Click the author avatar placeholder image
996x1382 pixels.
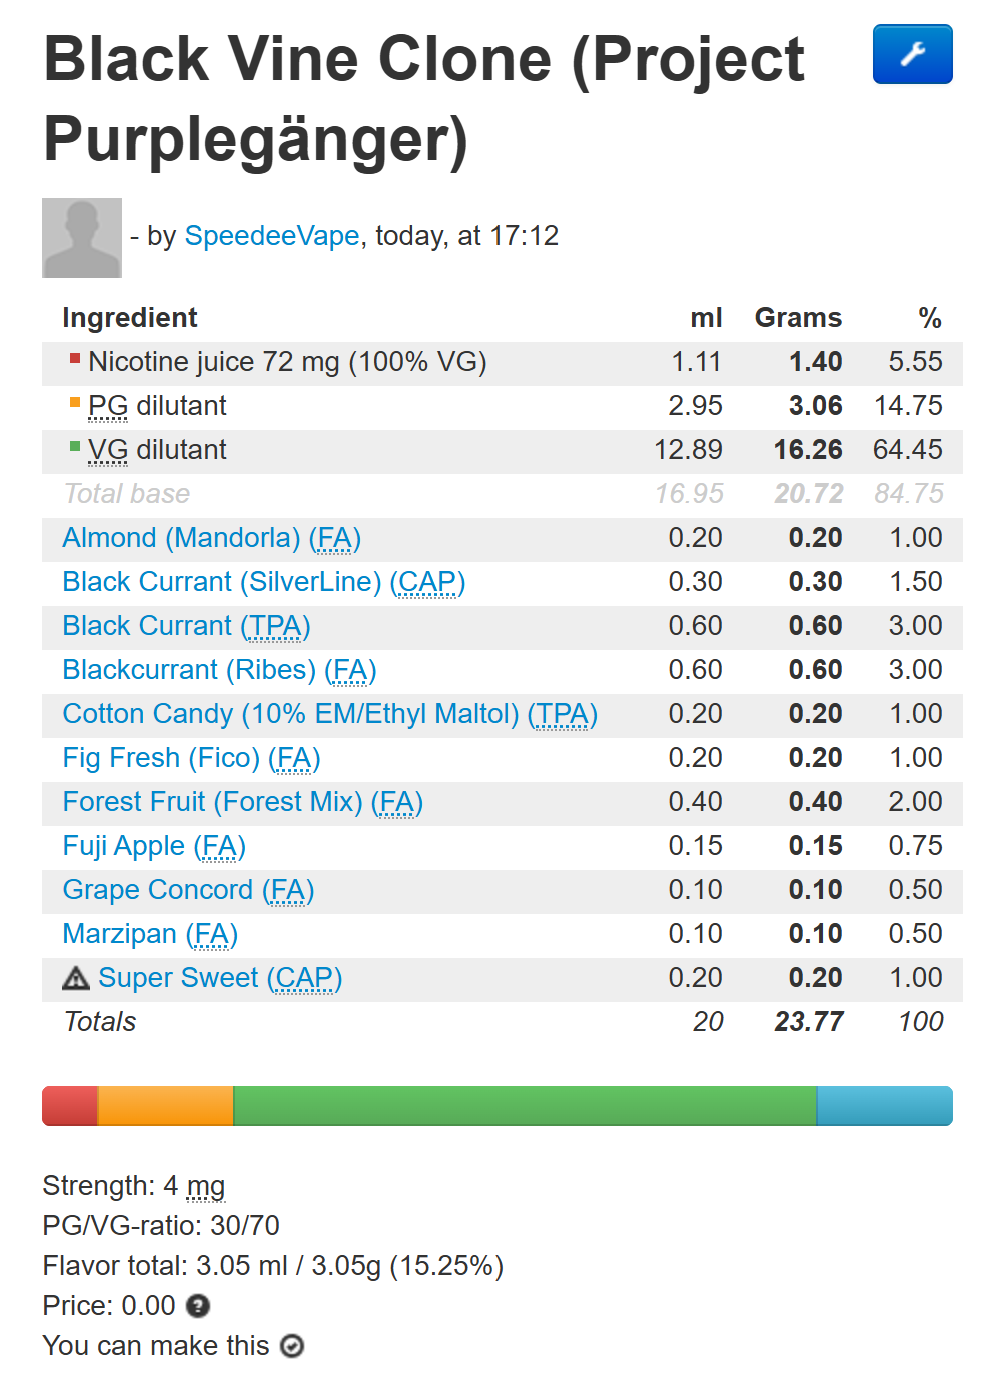click(x=82, y=238)
